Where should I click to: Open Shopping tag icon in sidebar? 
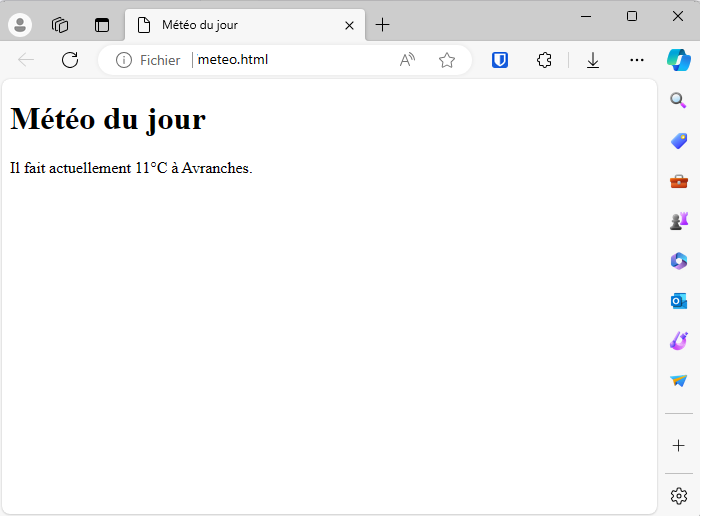coord(679,141)
